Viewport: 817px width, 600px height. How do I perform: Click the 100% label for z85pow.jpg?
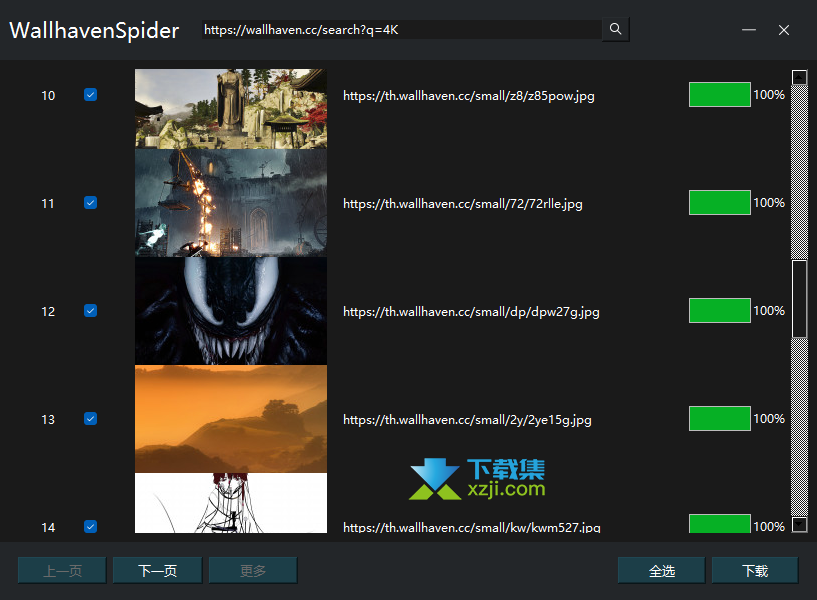769,95
